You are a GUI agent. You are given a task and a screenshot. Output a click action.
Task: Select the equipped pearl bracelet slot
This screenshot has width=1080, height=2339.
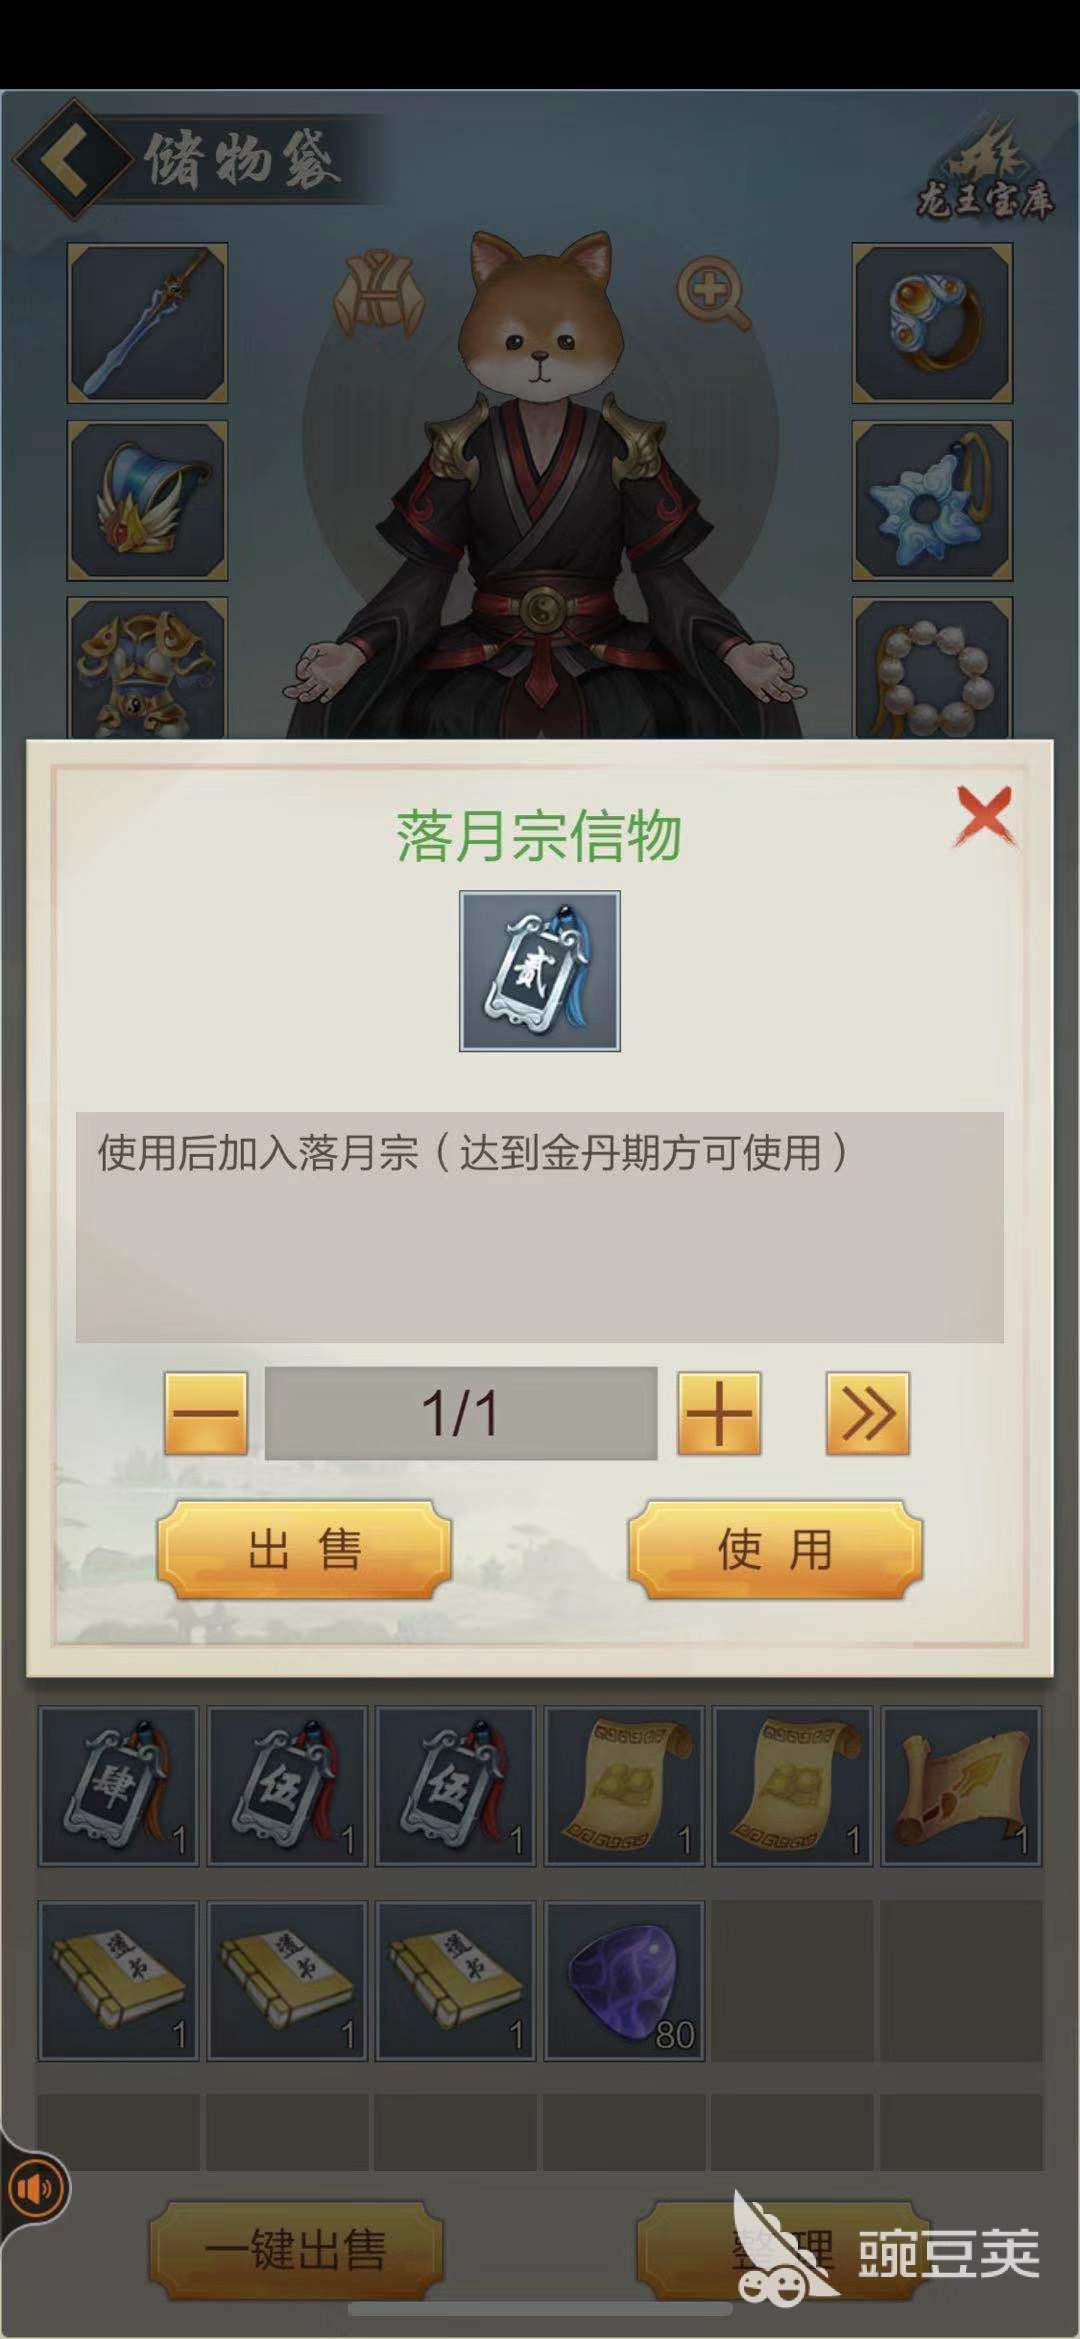coord(932,668)
